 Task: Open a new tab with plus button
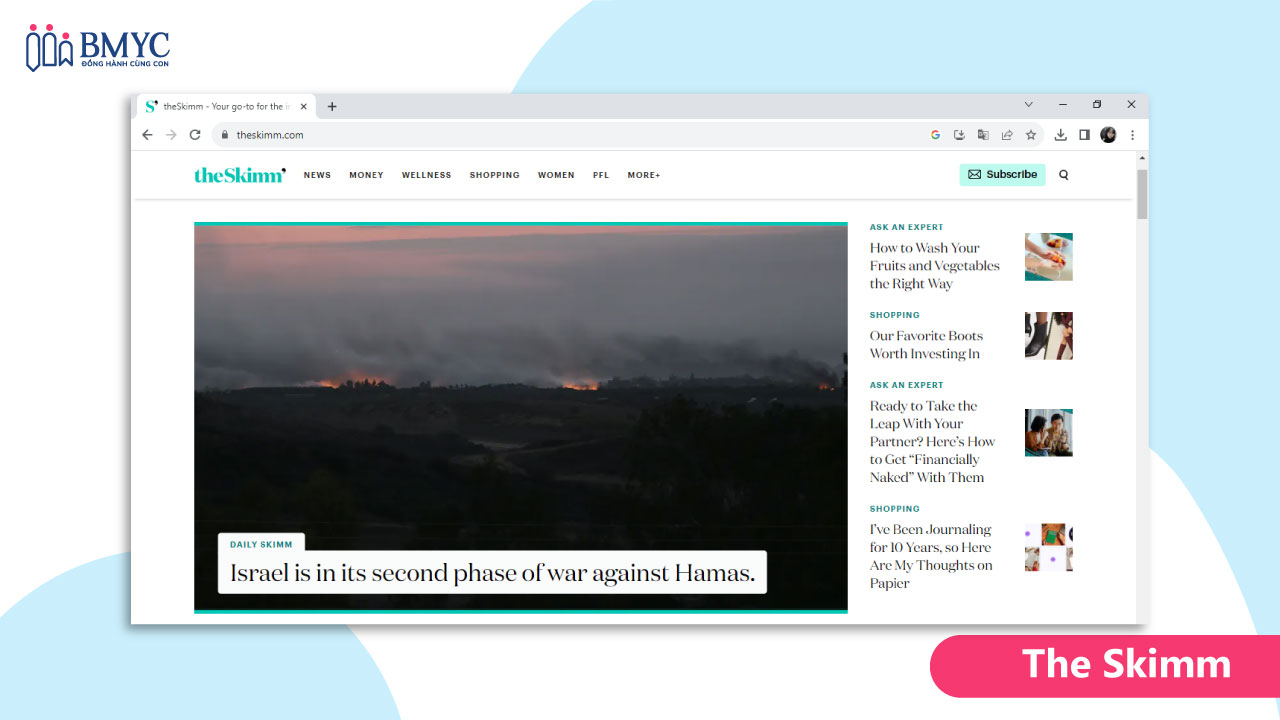pos(332,106)
